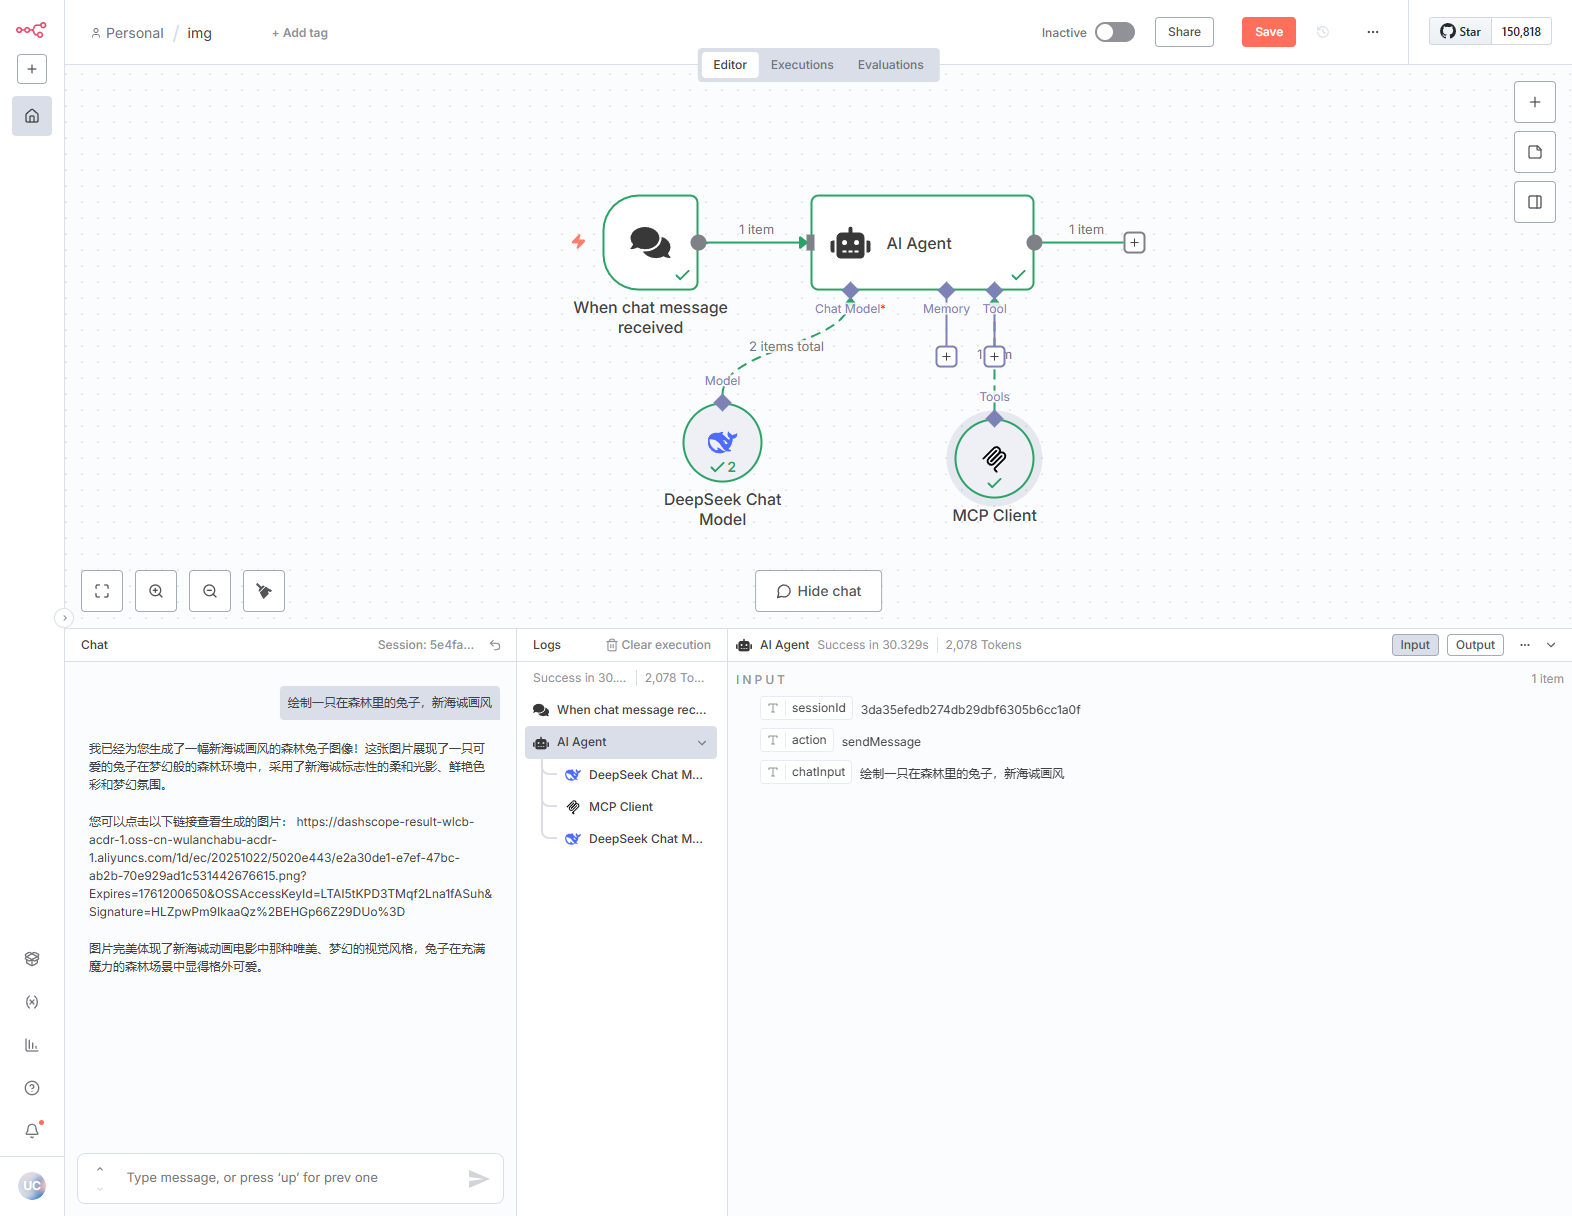Add a sticky note to canvas

tap(1535, 152)
